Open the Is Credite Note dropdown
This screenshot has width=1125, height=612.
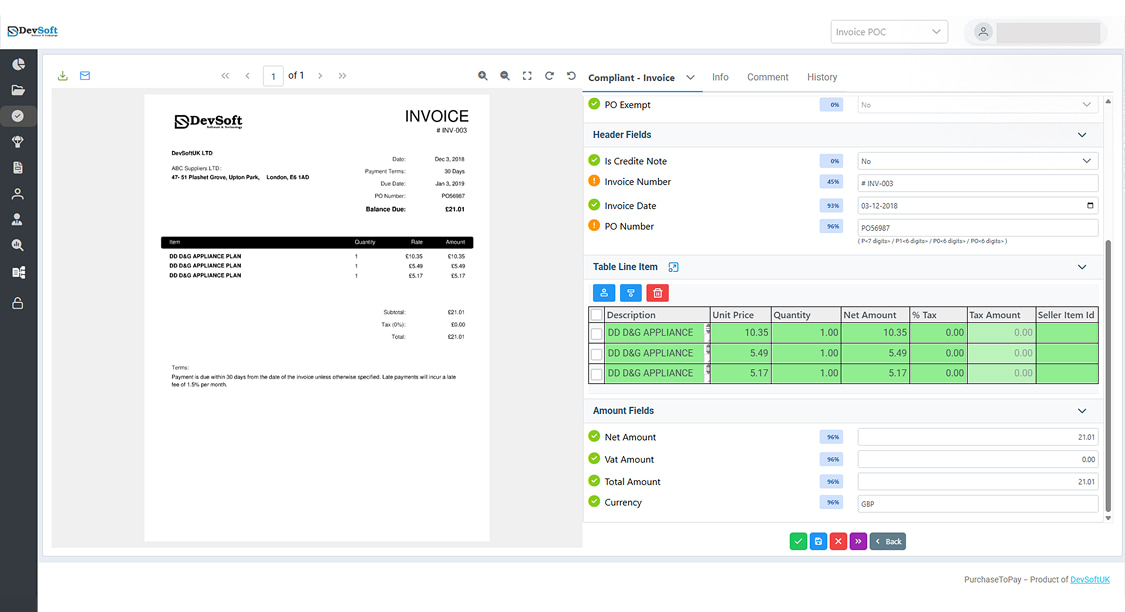click(977, 161)
